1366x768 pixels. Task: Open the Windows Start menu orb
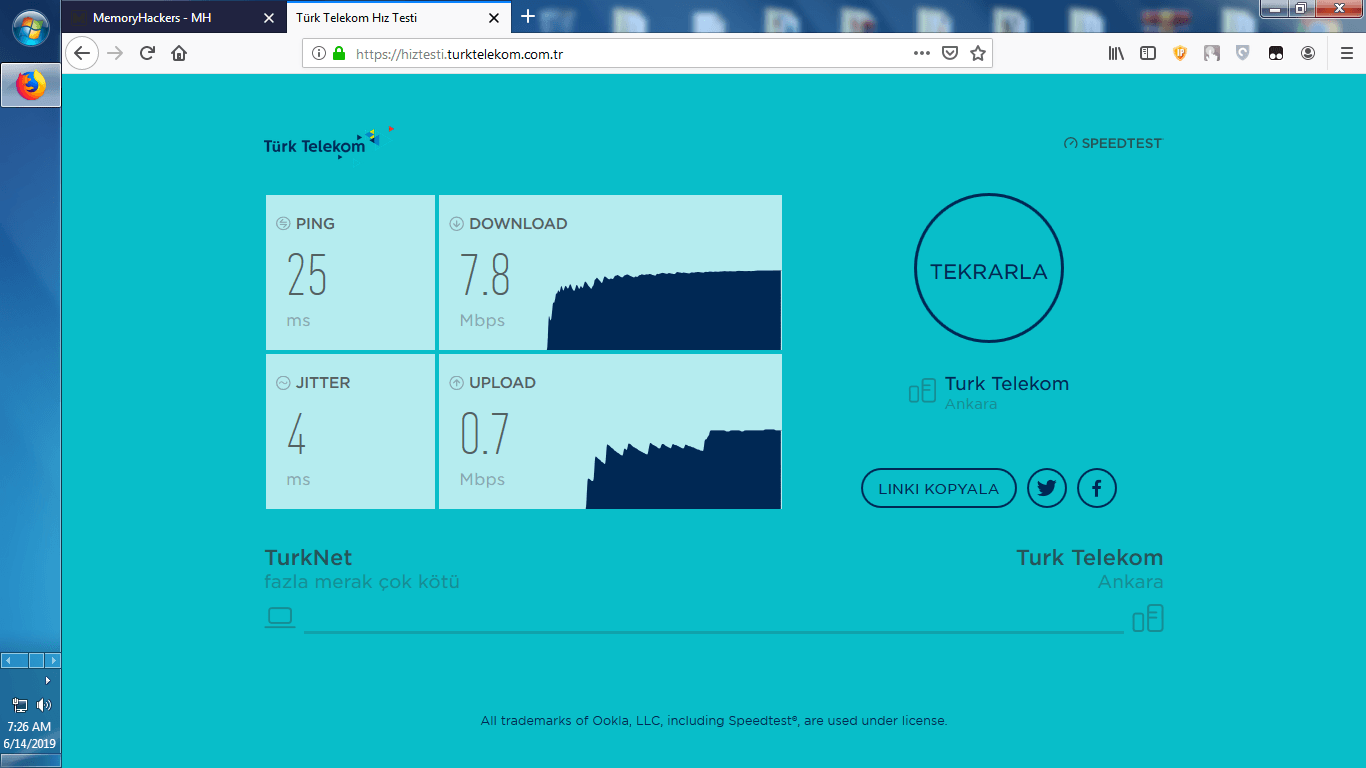pyautogui.click(x=30, y=29)
